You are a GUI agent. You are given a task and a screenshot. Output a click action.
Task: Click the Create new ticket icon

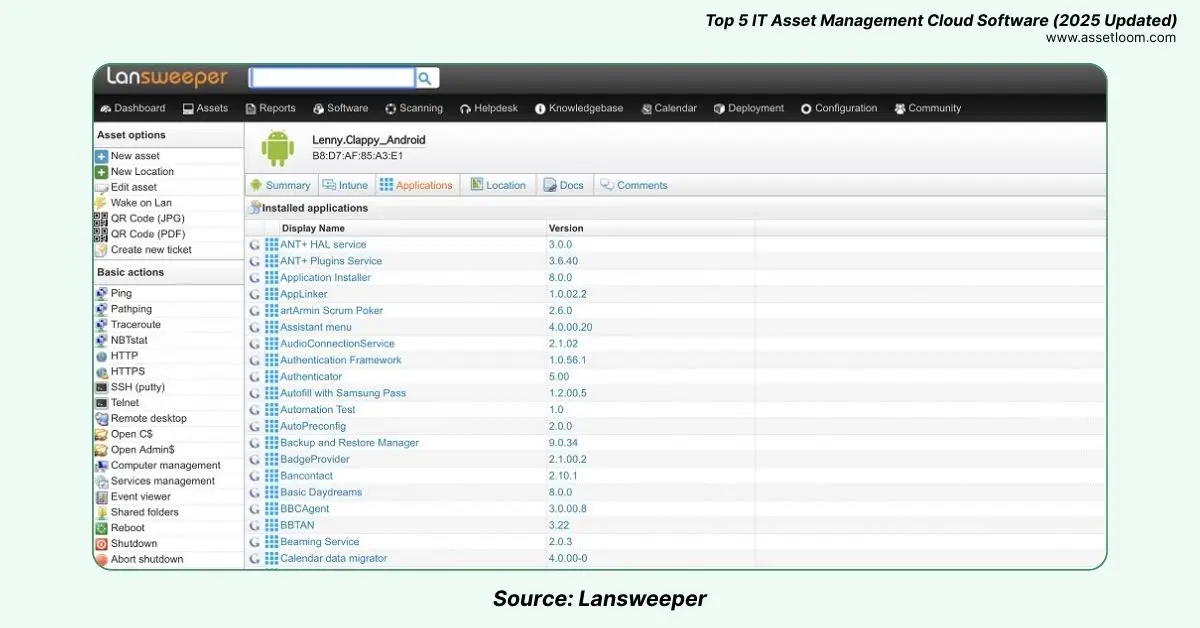[101, 250]
